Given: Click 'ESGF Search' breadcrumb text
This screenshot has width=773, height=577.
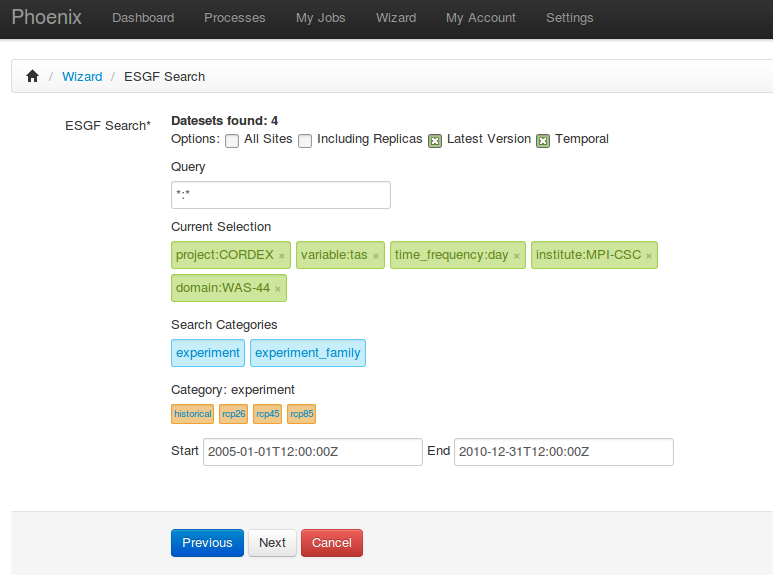Looking at the screenshot, I should [x=164, y=76].
